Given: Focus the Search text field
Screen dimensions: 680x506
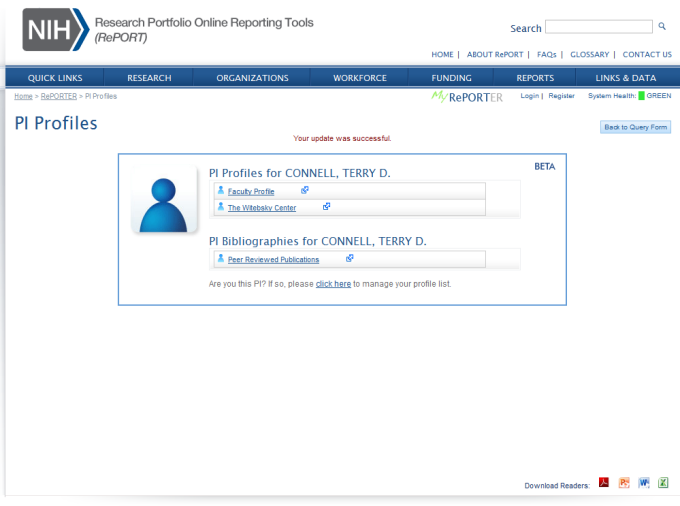Looking at the screenshot, I should pyautogui.click(x=598, y=27).
